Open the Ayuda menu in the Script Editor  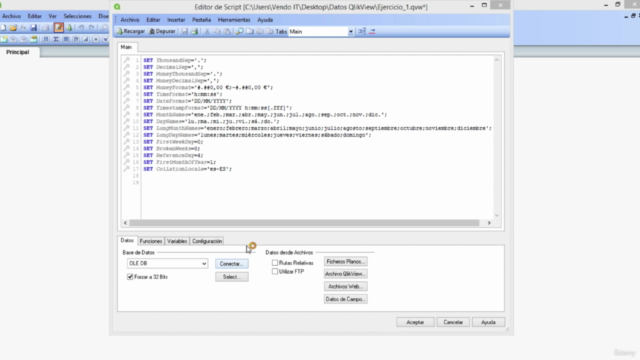[265, 20]
